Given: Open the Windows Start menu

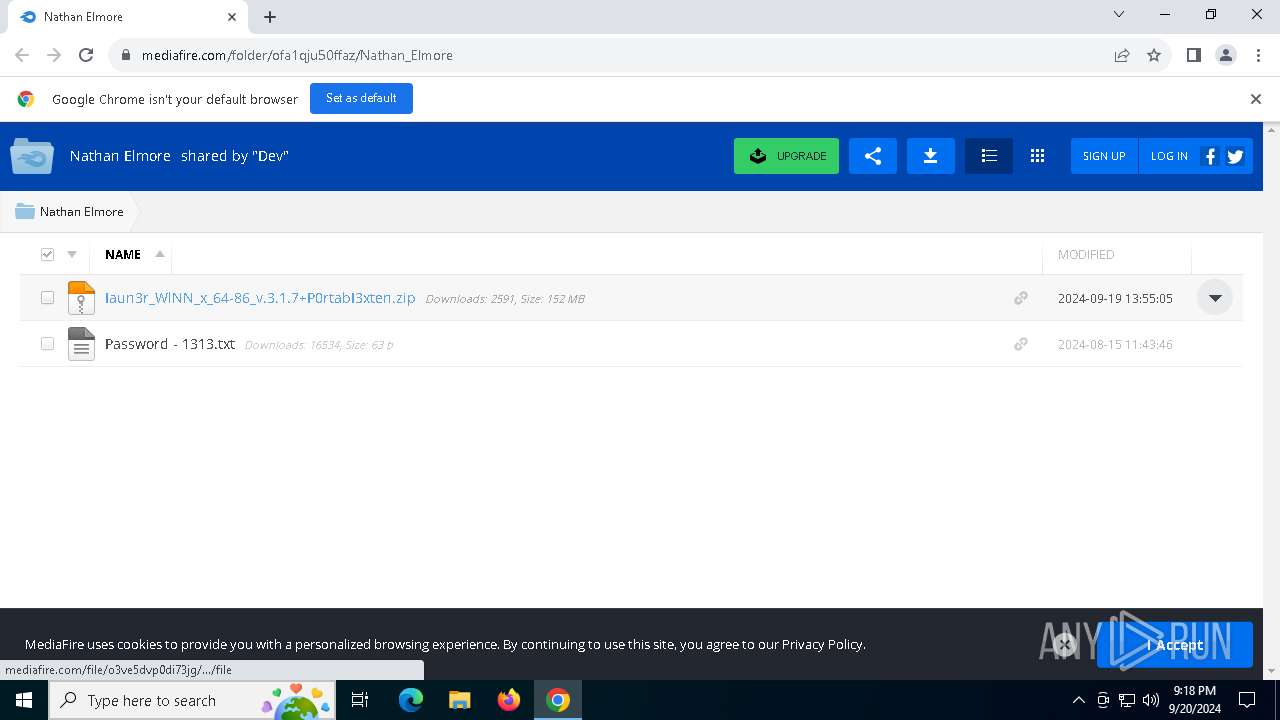Looking at the screenshot, I should (24, 700).
